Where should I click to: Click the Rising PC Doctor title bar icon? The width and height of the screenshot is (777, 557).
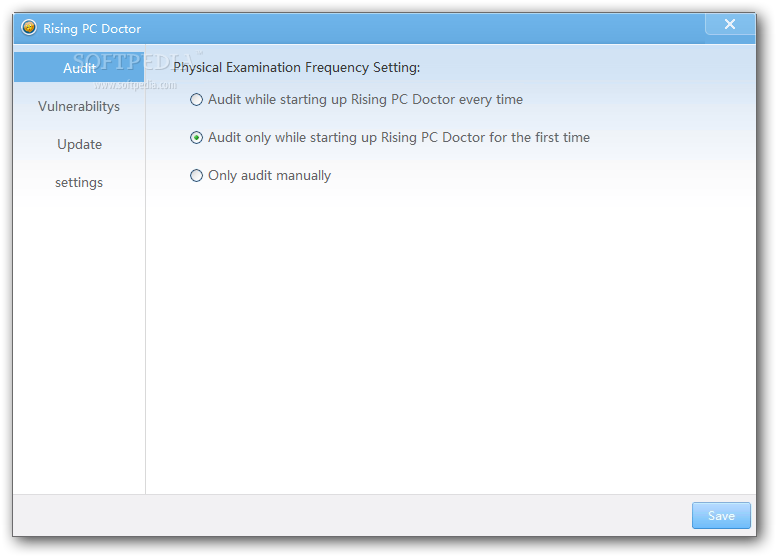pos(29,27)
